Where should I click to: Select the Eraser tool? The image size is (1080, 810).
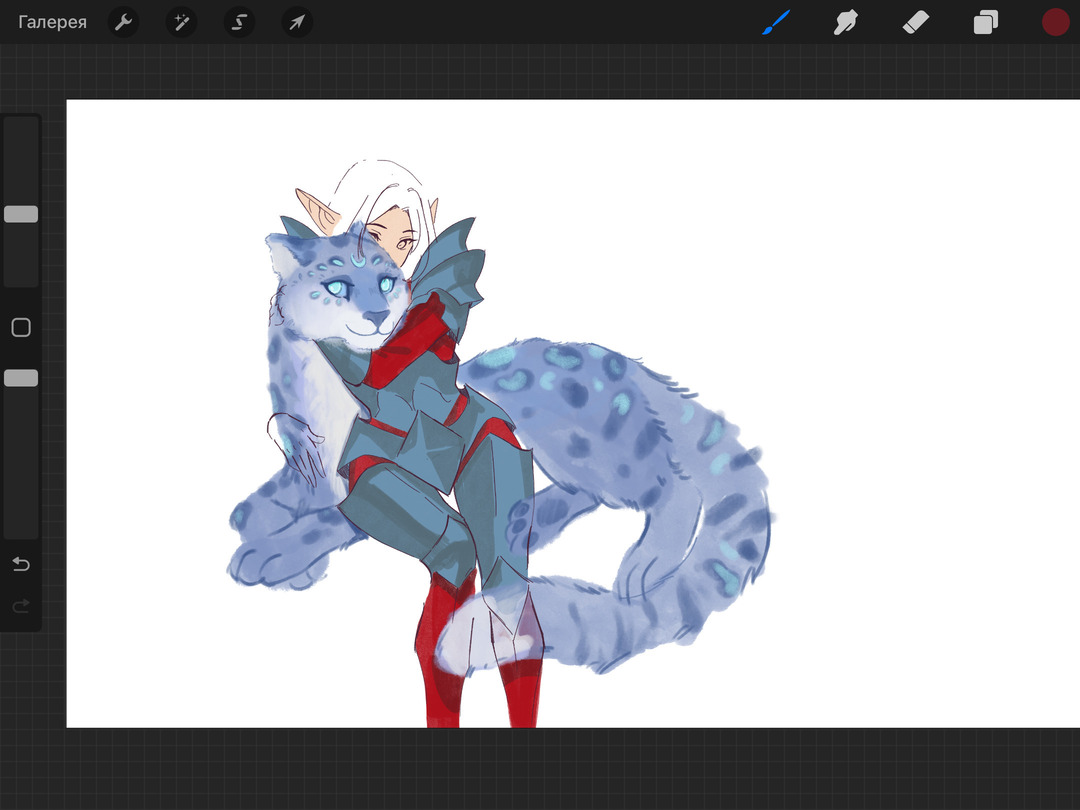coord(916,22)
